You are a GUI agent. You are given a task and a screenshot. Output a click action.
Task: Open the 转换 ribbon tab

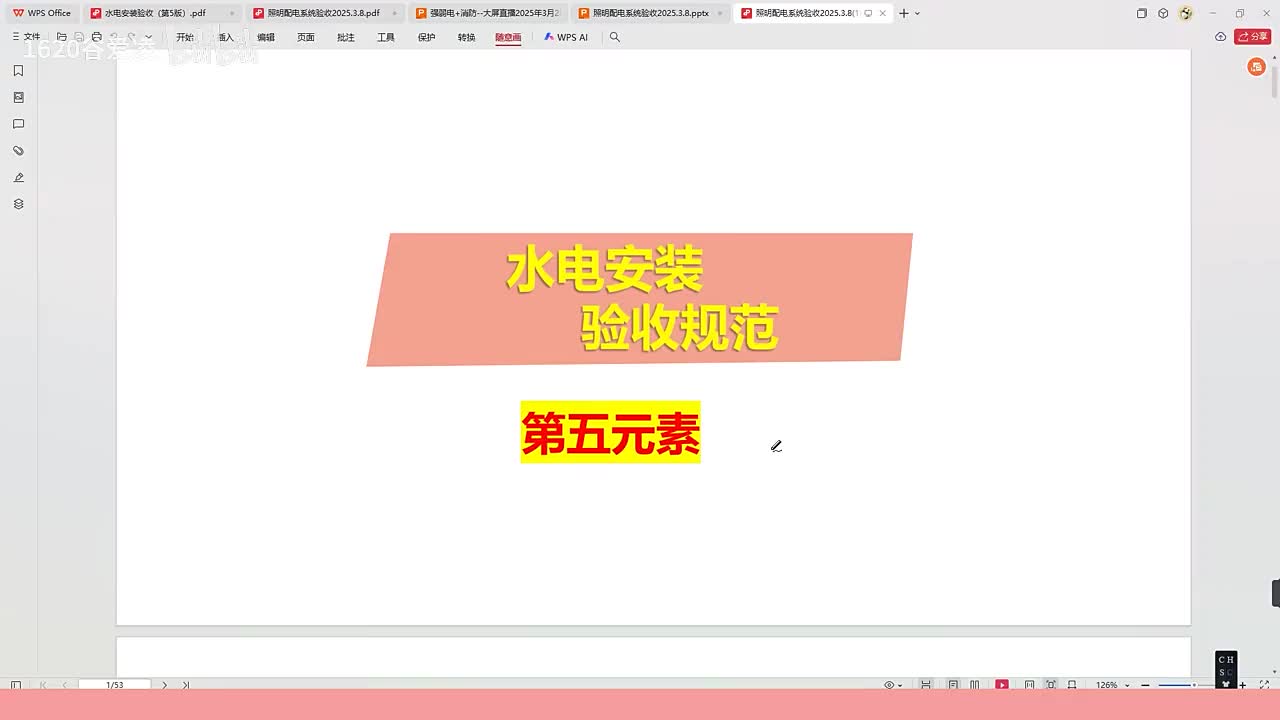coord(467,37)
